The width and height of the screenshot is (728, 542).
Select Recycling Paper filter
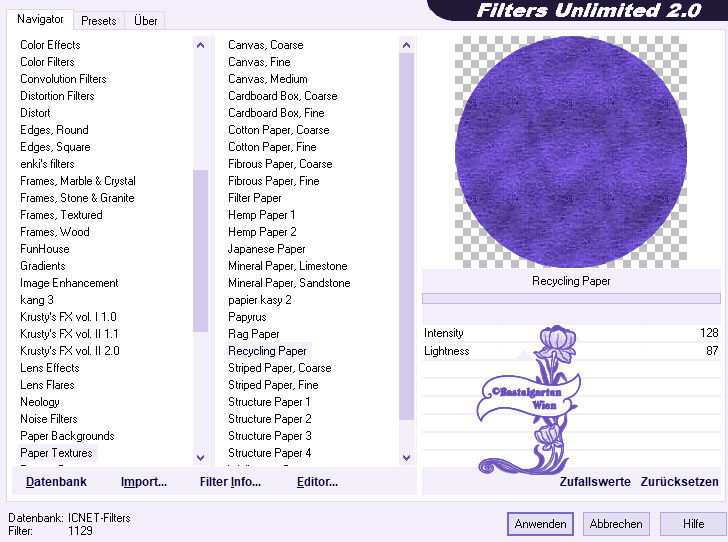267,351
